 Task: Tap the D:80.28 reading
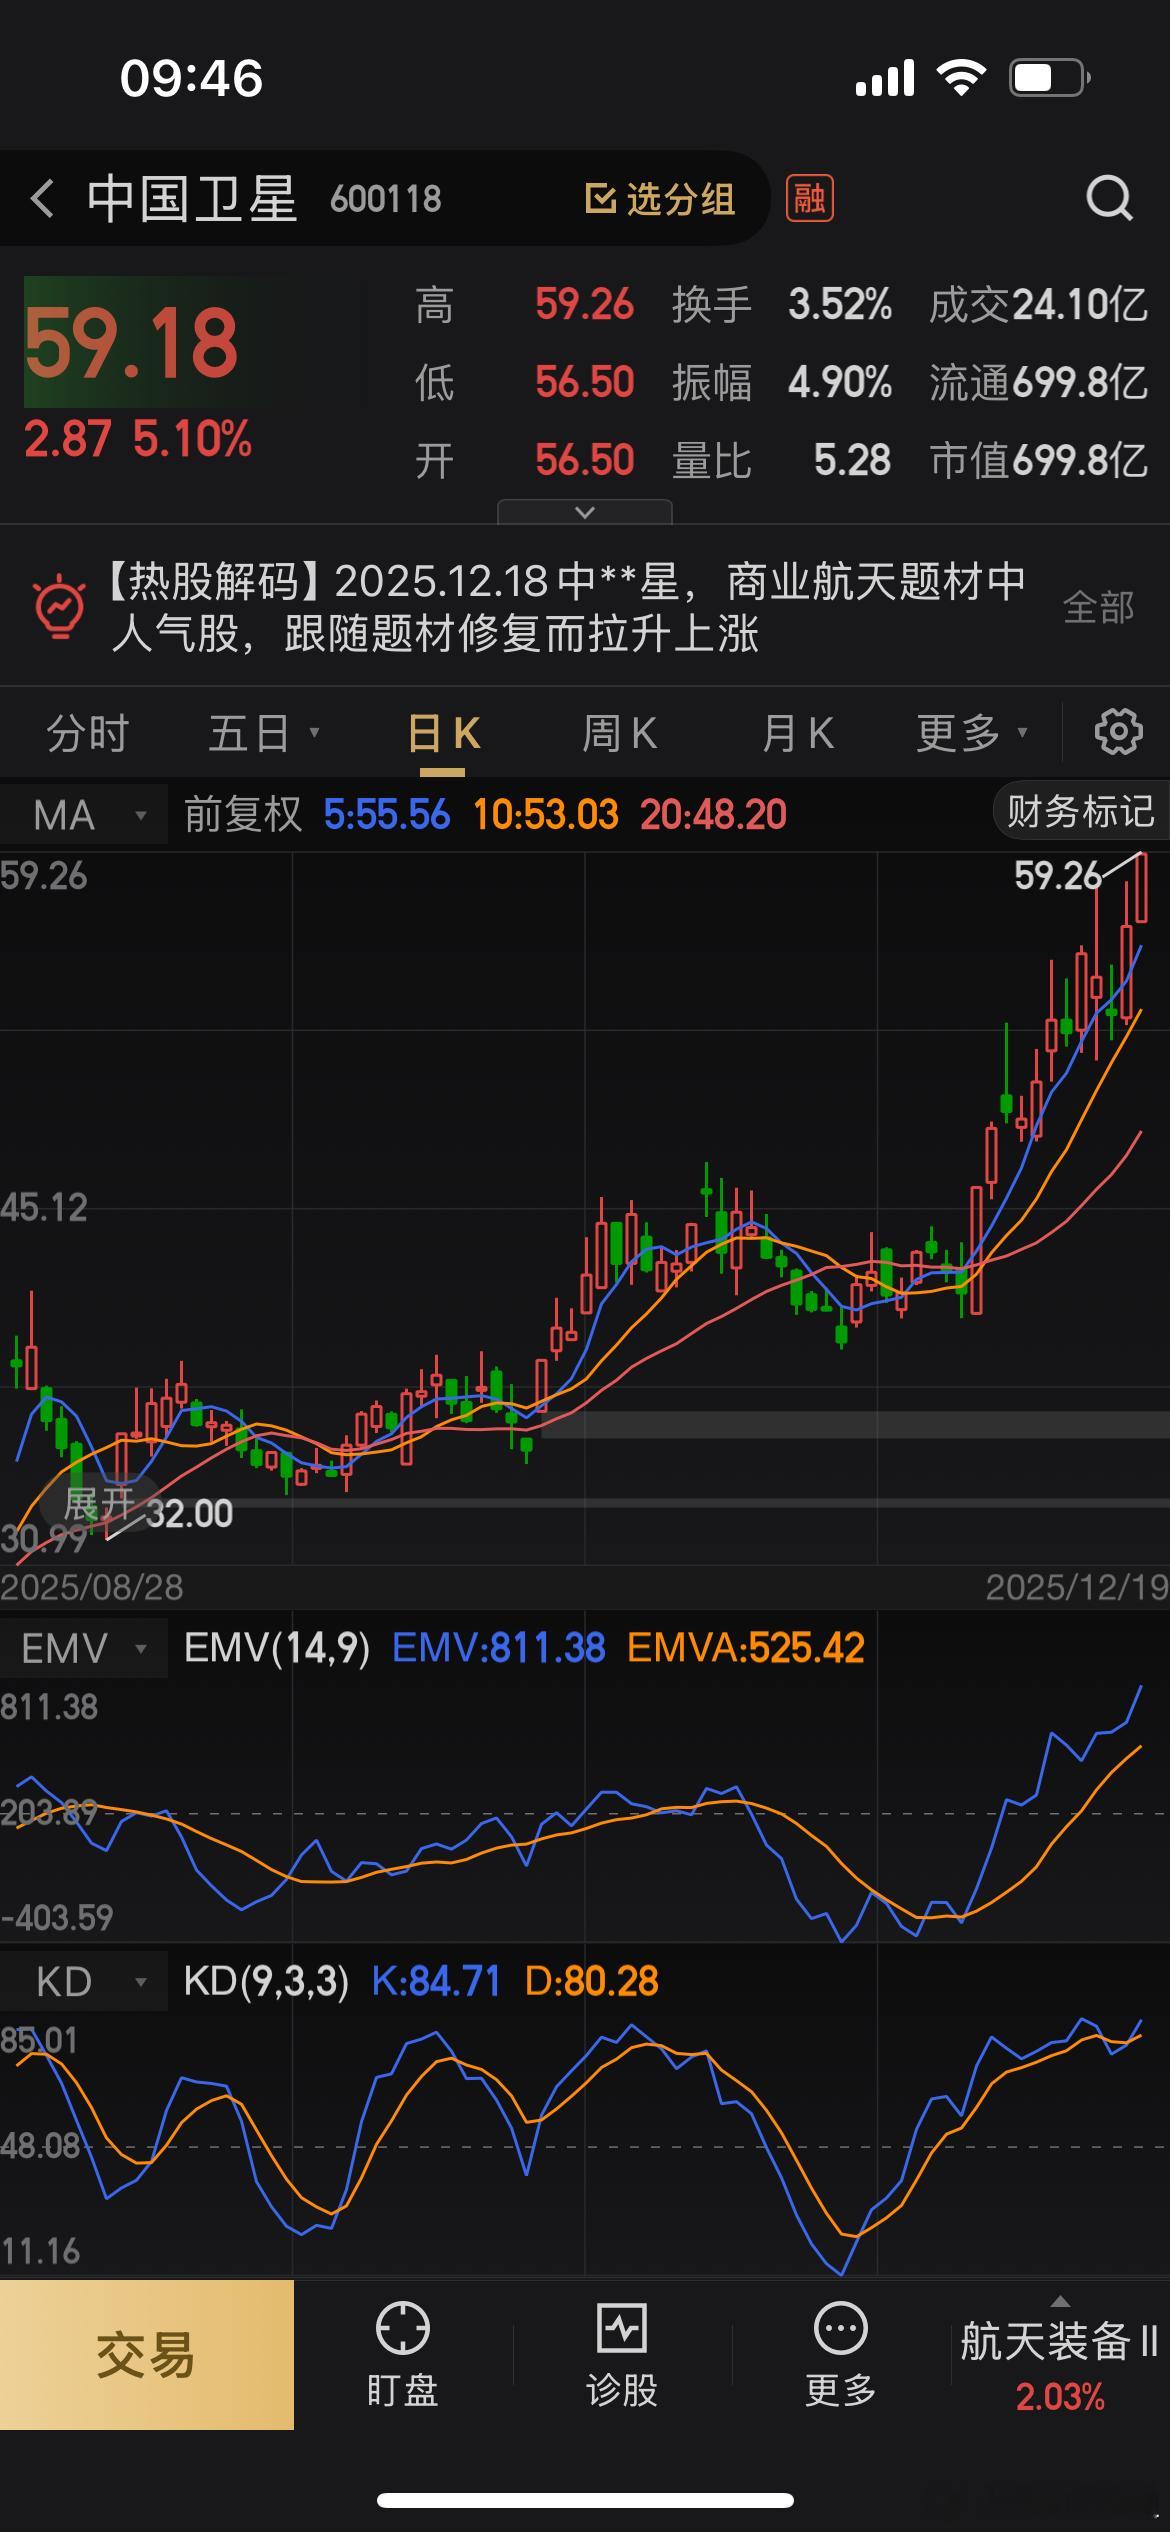pos(592,1981)
